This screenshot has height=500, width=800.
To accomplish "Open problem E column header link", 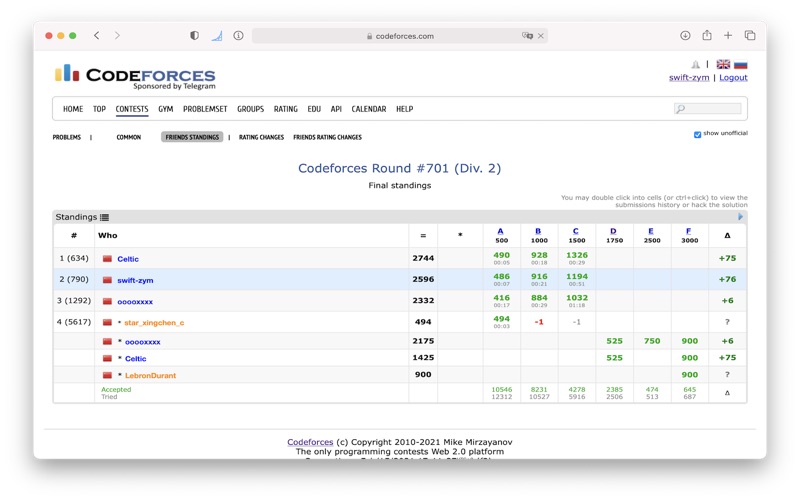I will click(x=651, y=231).
